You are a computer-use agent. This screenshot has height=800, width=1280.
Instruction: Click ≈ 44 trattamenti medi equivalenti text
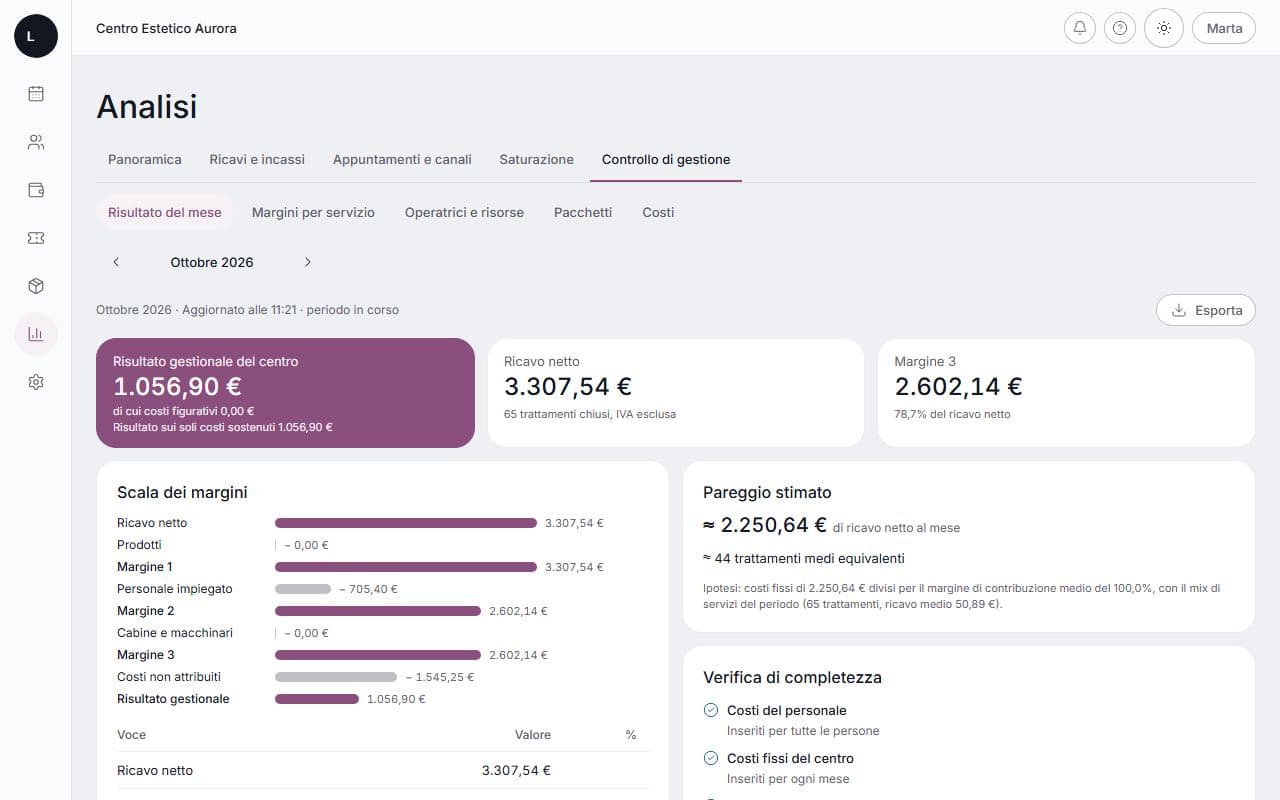tap(803, 558)
